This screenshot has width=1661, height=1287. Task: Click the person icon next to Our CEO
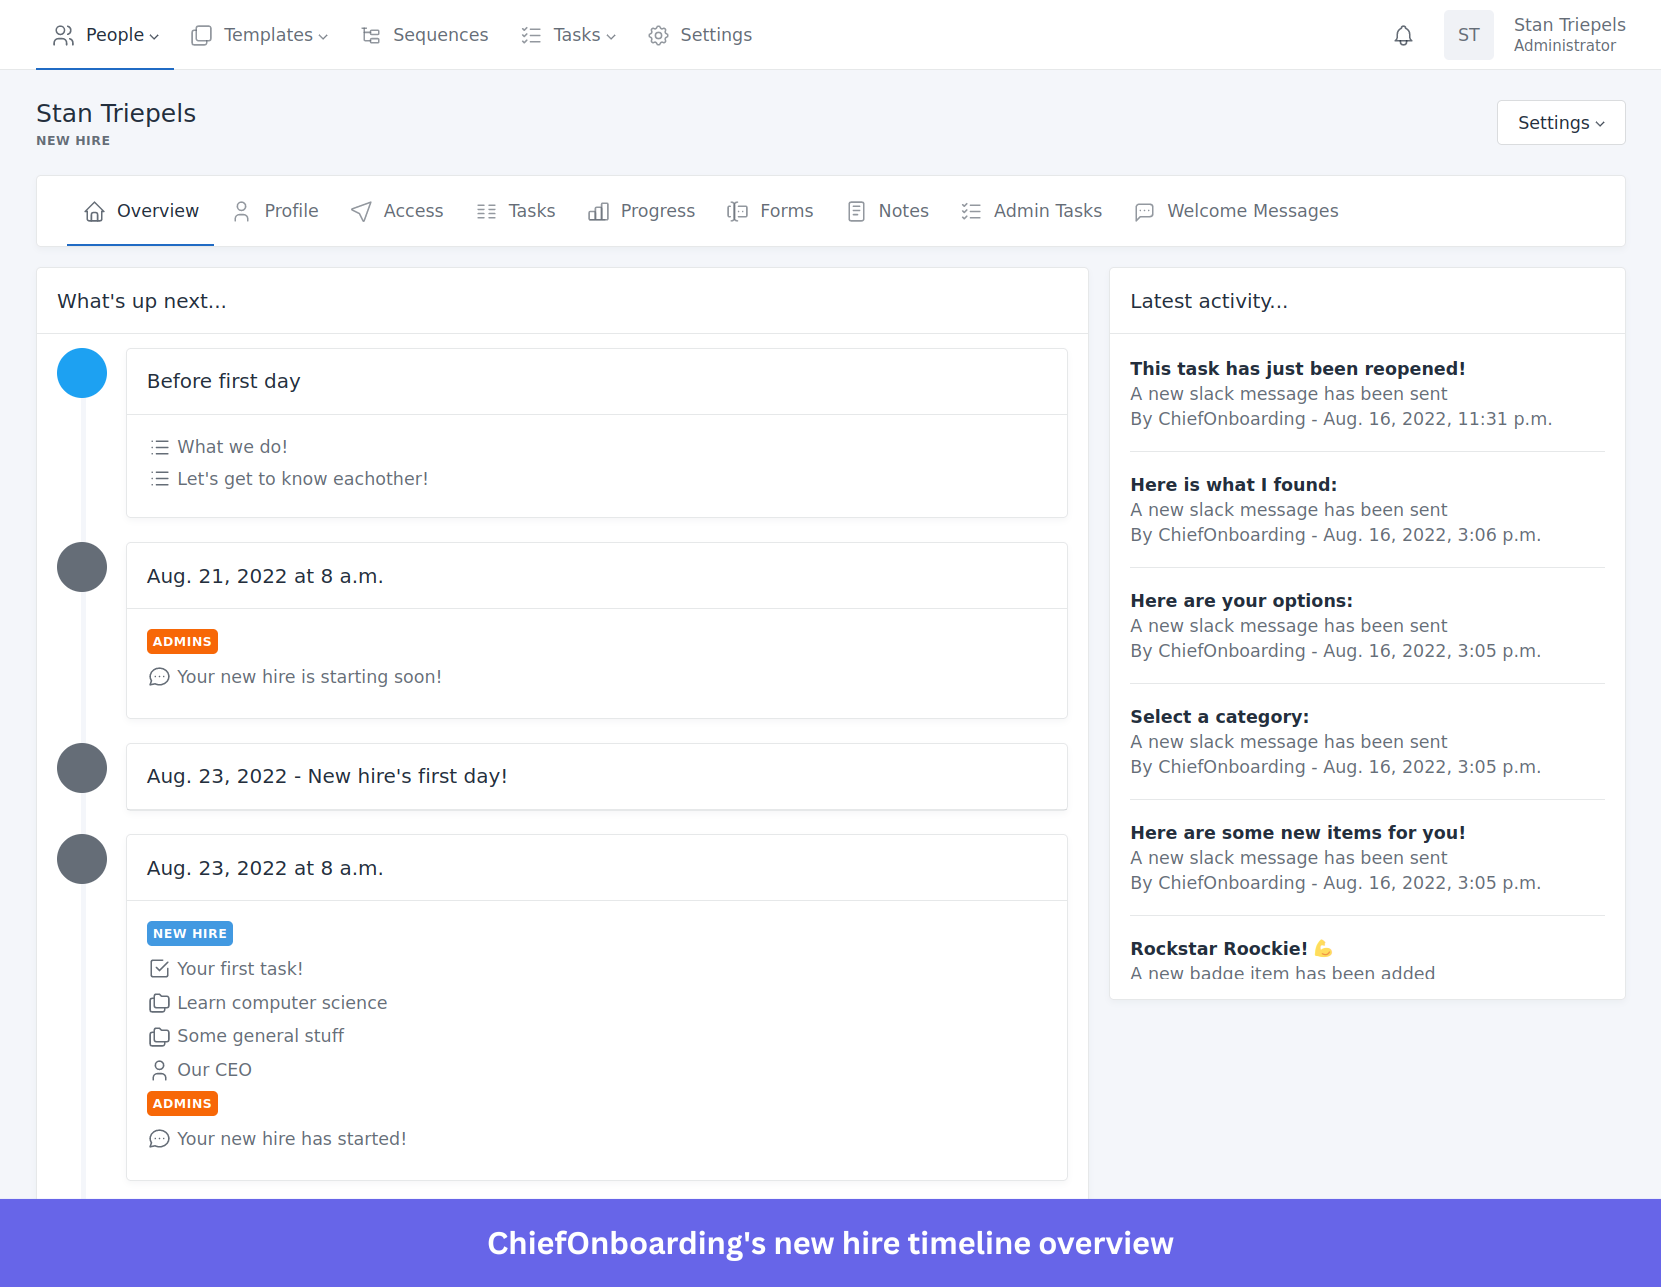(x=159, y=1070)
